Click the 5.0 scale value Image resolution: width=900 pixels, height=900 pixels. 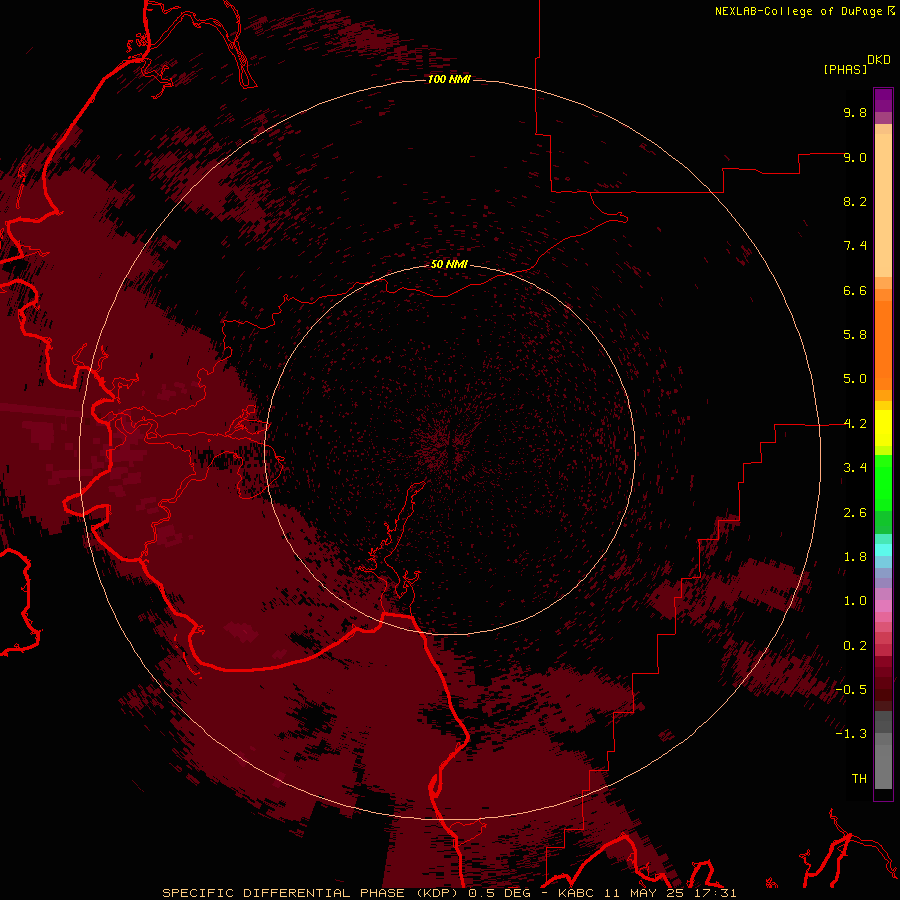click(855, 379)
